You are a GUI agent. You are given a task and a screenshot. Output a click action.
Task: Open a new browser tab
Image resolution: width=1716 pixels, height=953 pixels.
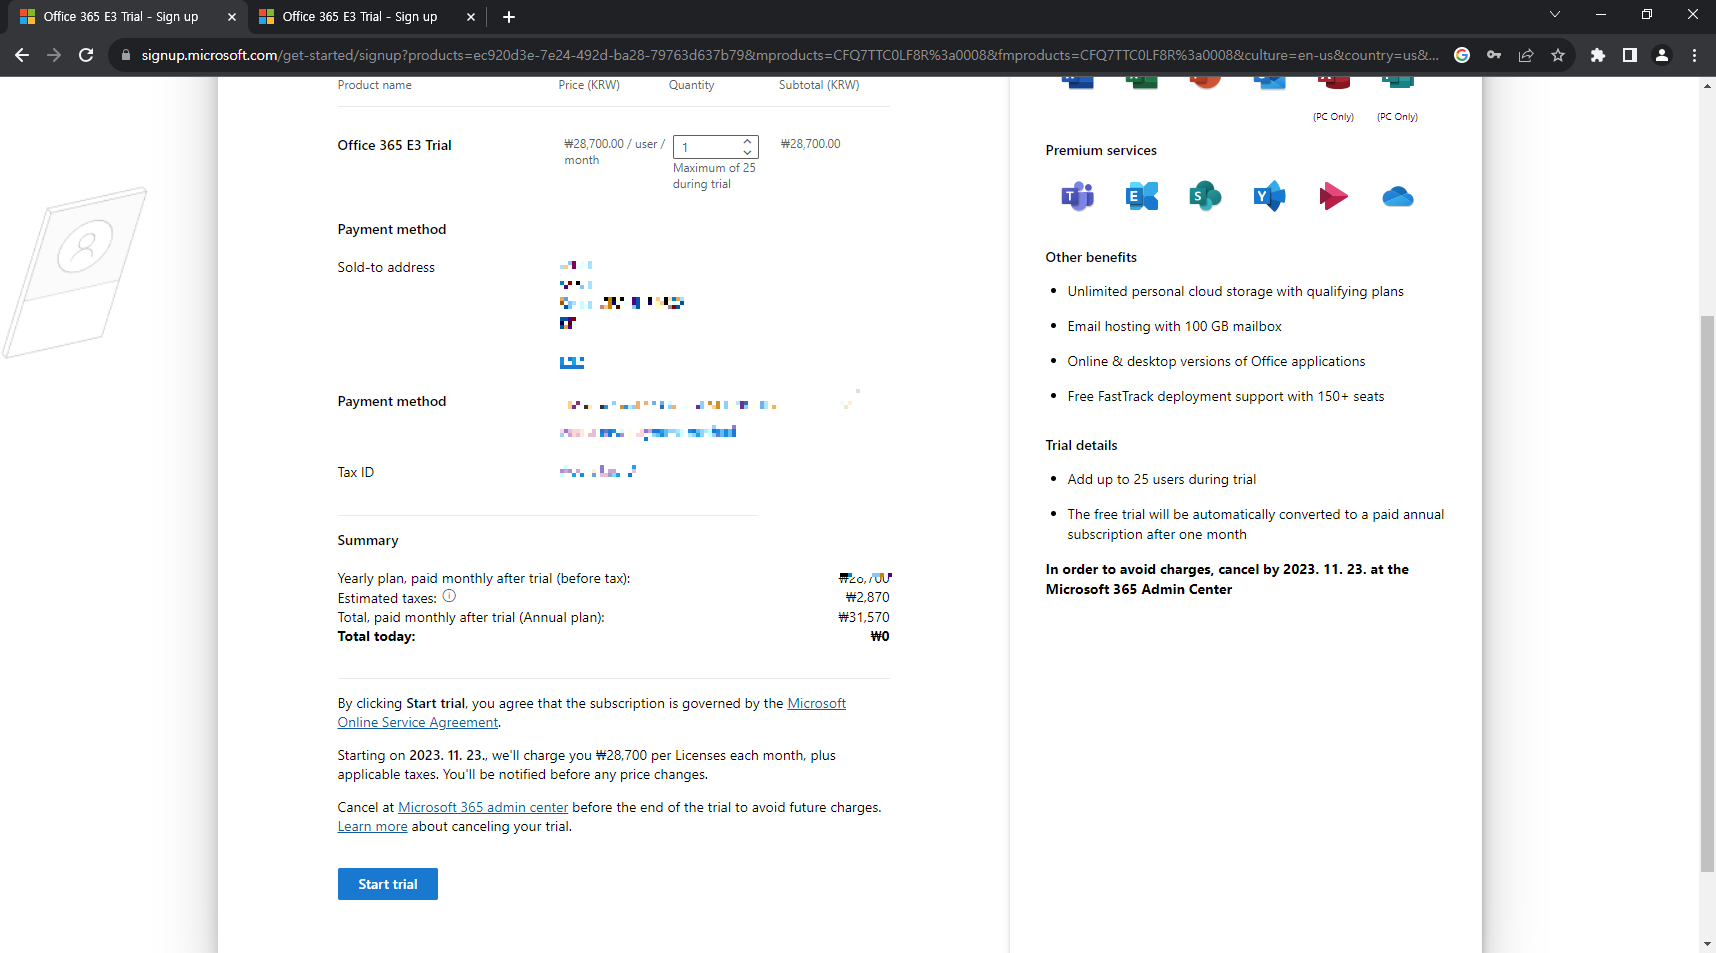[x=509, y=17]
